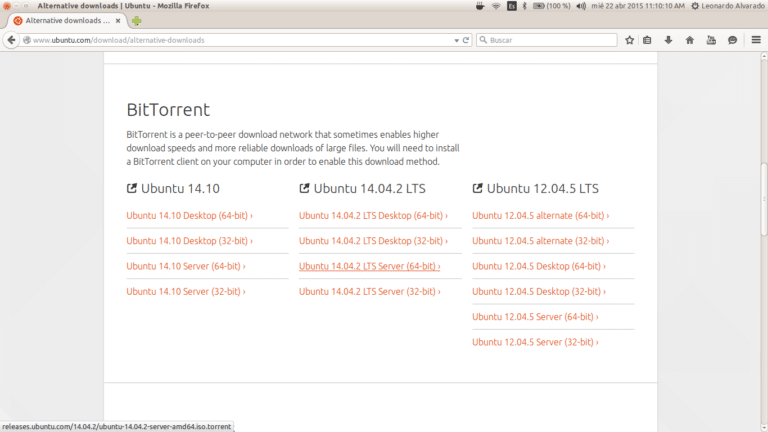
Task: Download Ubuntu 14.10 Server (32-bit) torrent
Action: coord(186,291)
